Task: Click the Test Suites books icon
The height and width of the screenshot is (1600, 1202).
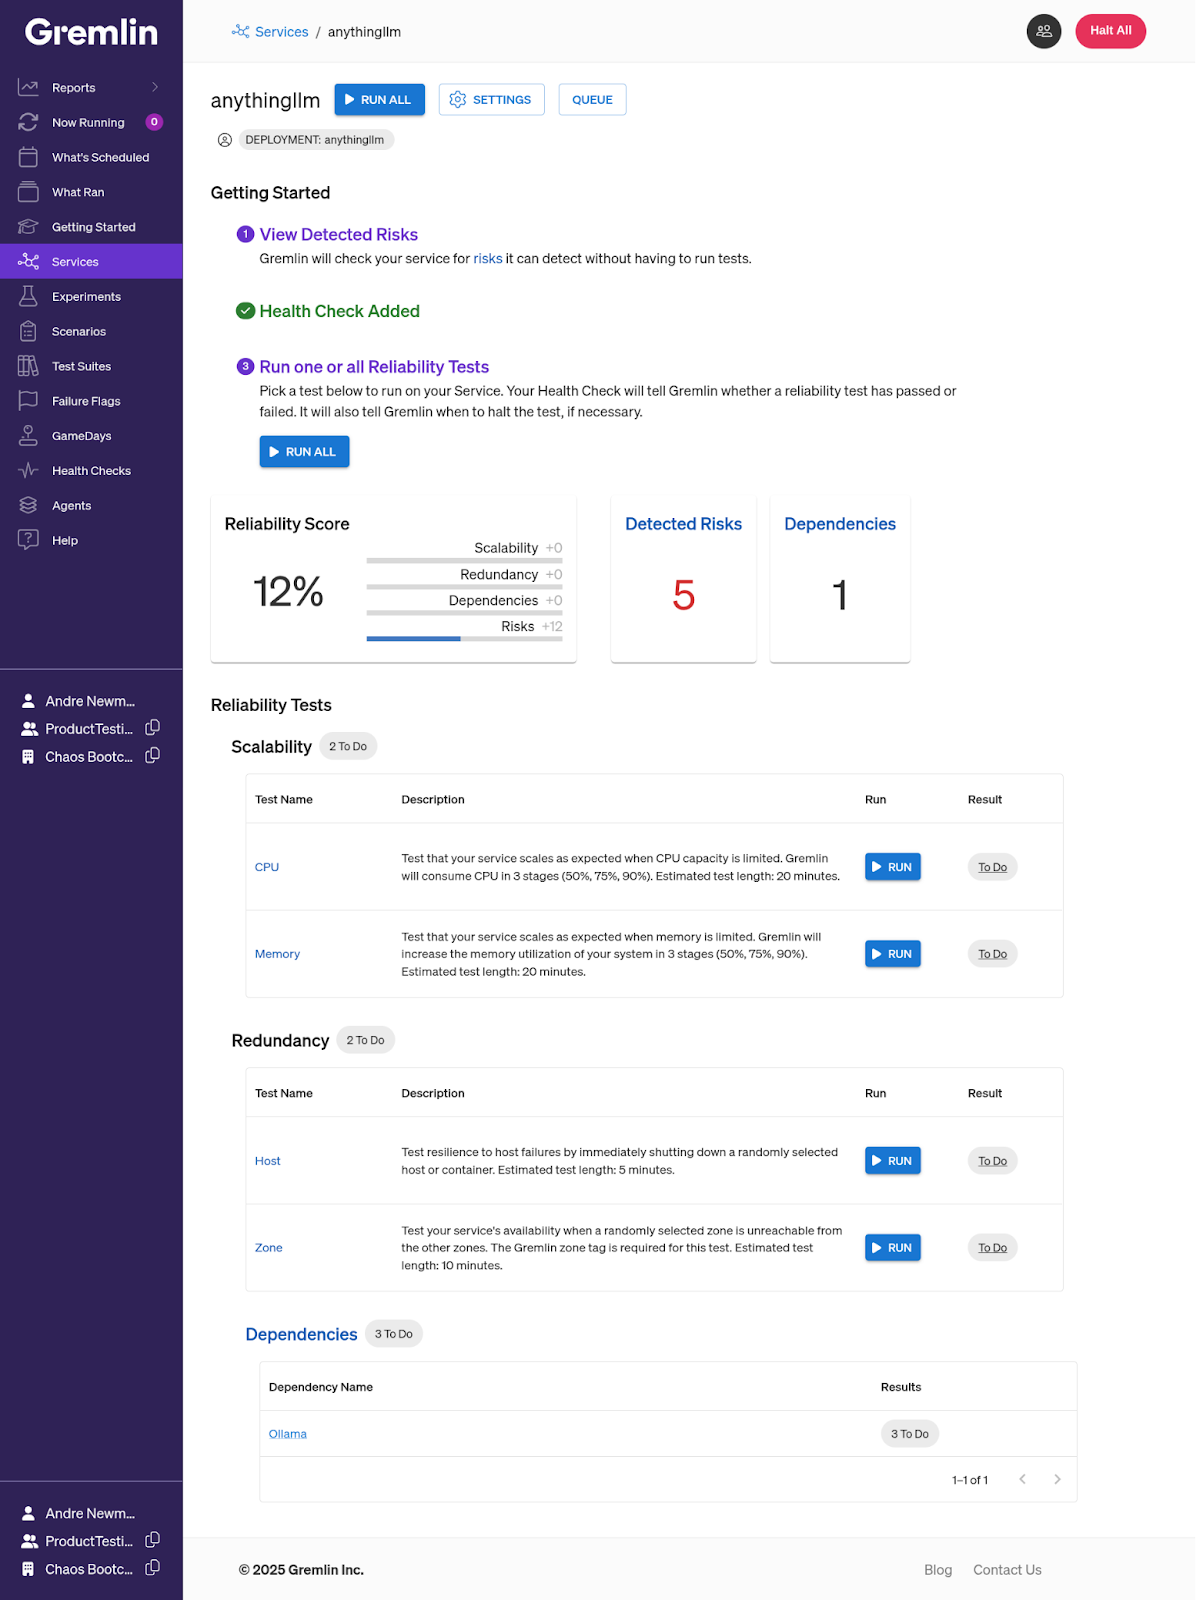Action: click(x=28, y=366)
